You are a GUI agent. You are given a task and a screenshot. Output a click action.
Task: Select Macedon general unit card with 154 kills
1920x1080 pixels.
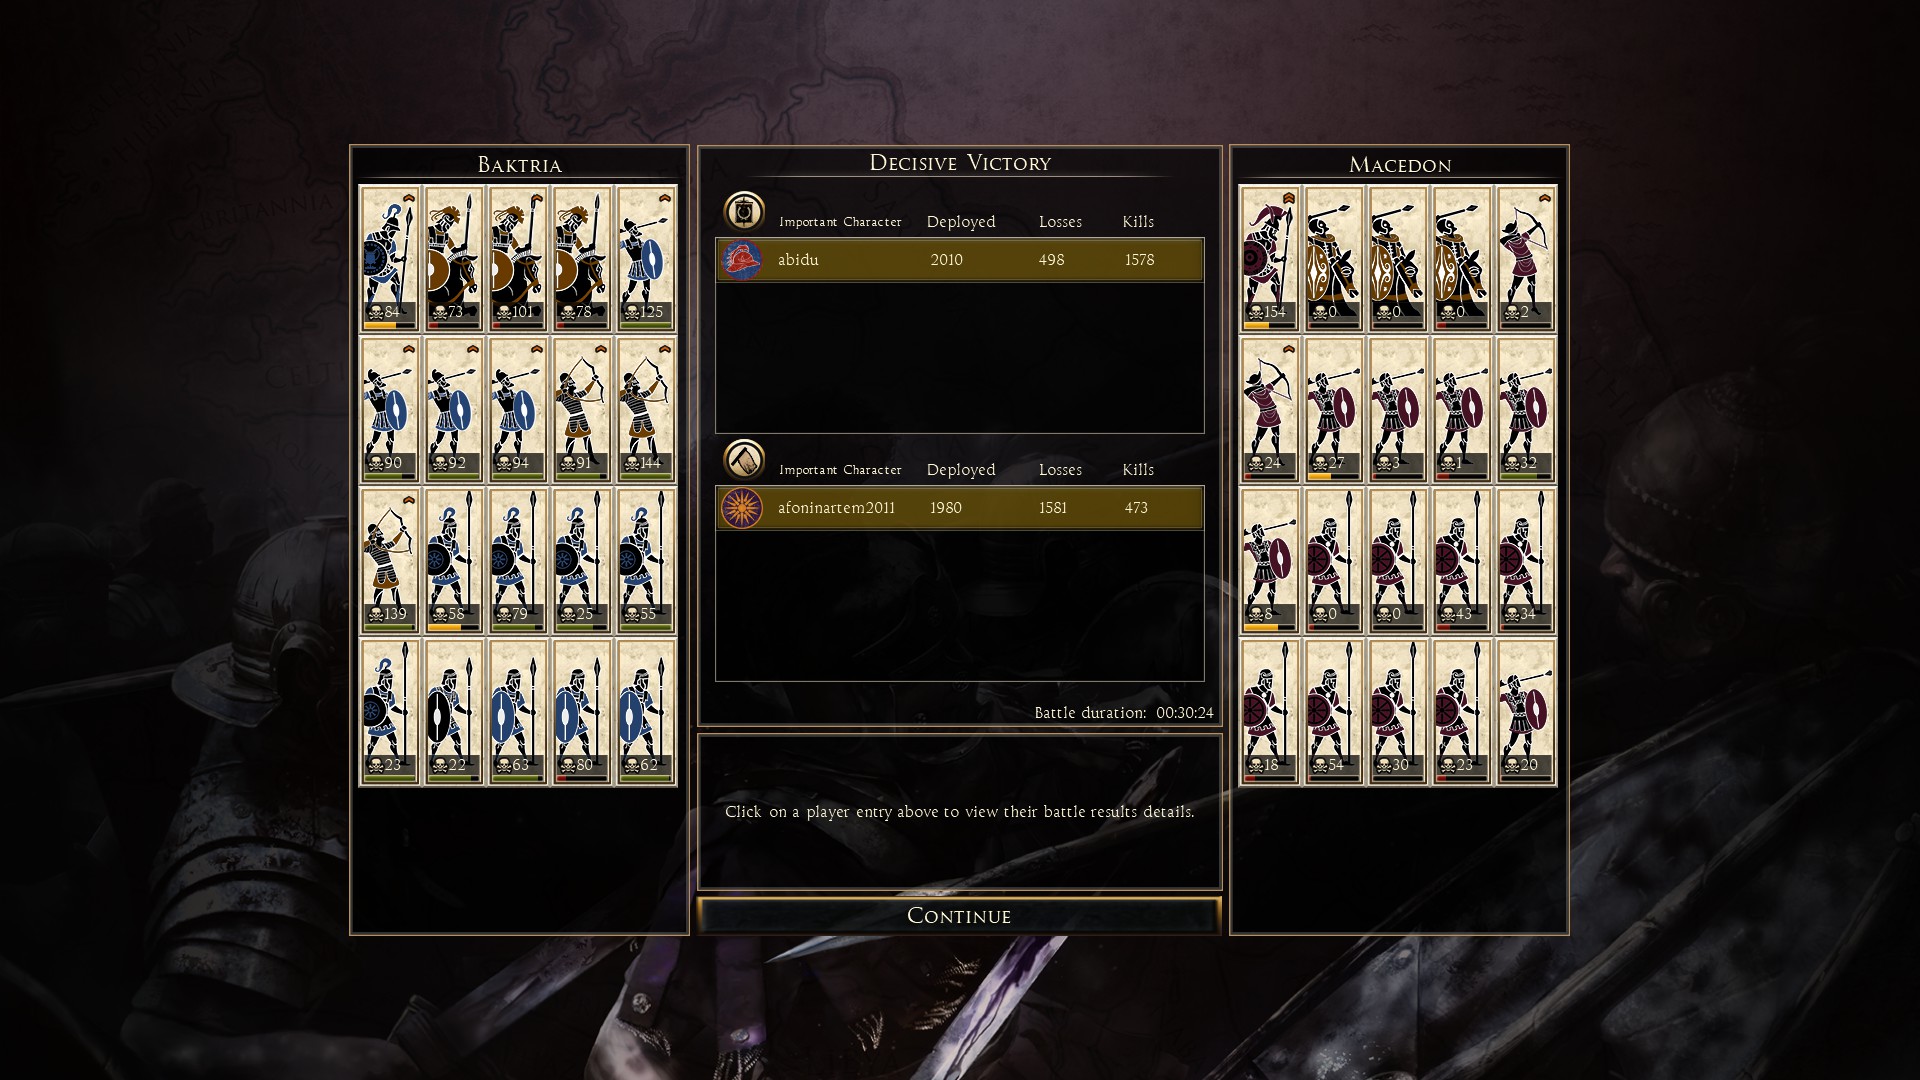(1270, 258)
